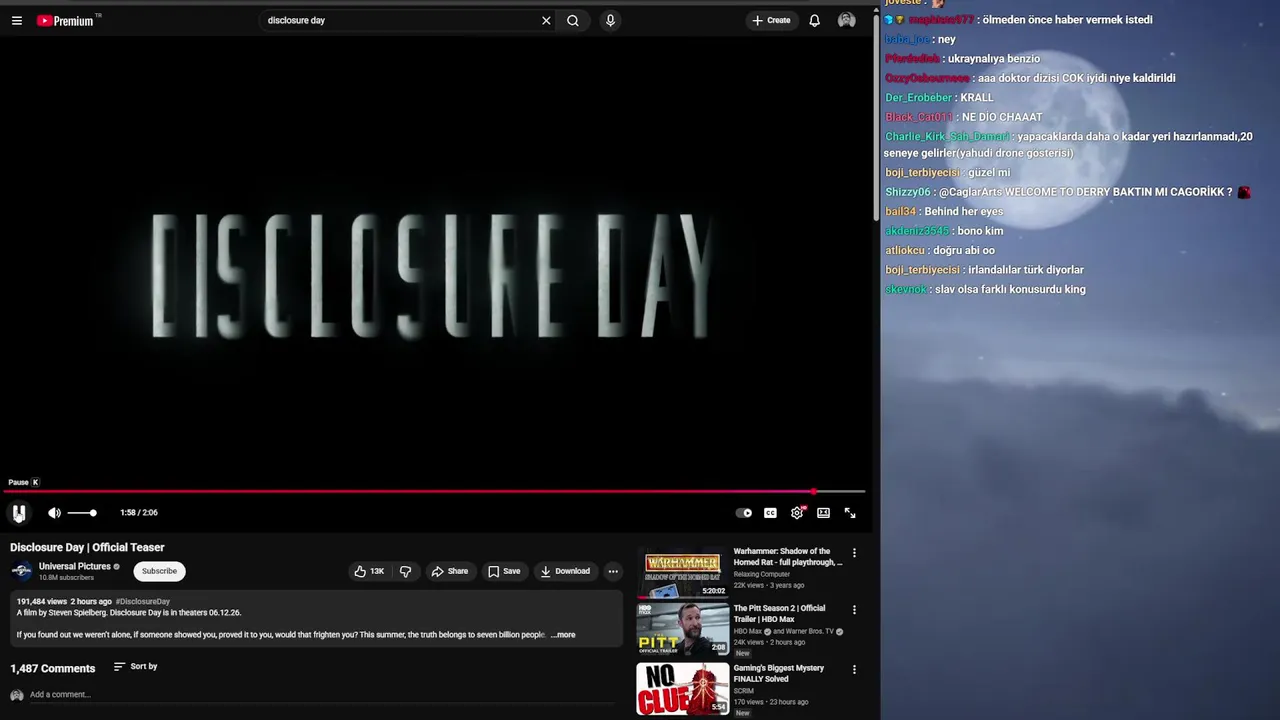Like the video (13K thumbs up)
The image size is (1280, 720).
(x=369, y=571)
